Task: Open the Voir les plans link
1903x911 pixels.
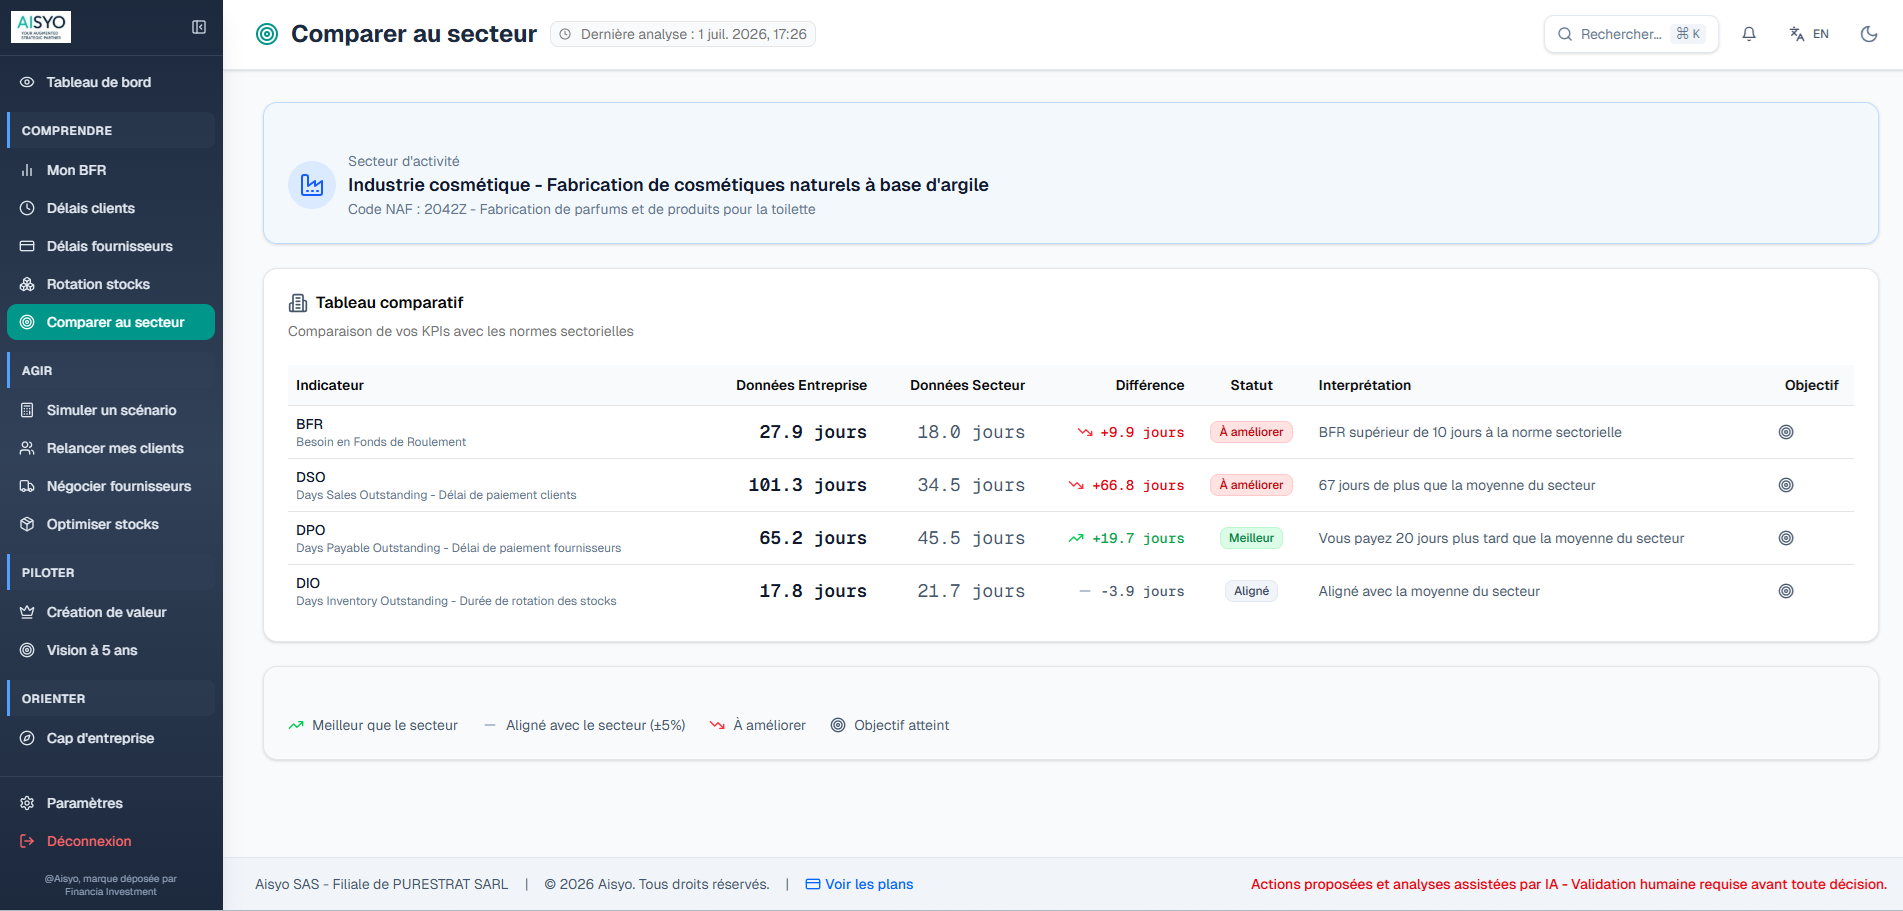Action: [x=868, y=884]
